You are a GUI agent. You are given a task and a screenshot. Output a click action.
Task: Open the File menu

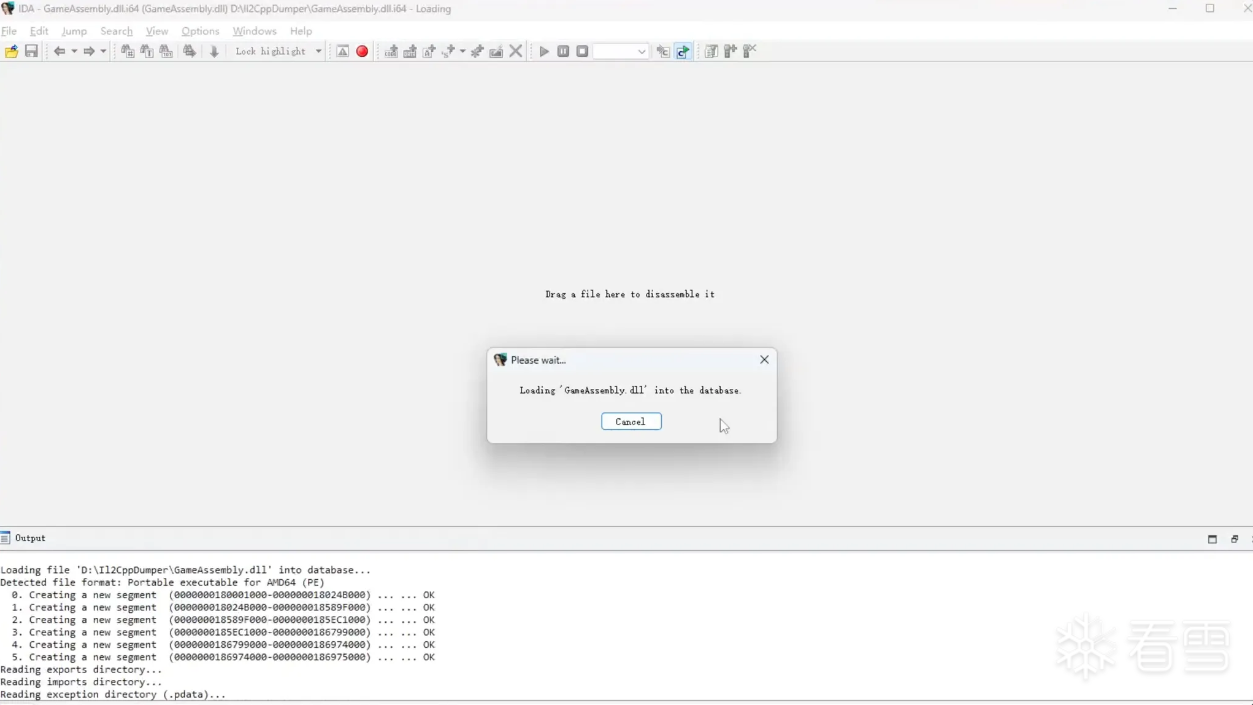(9, 31)
